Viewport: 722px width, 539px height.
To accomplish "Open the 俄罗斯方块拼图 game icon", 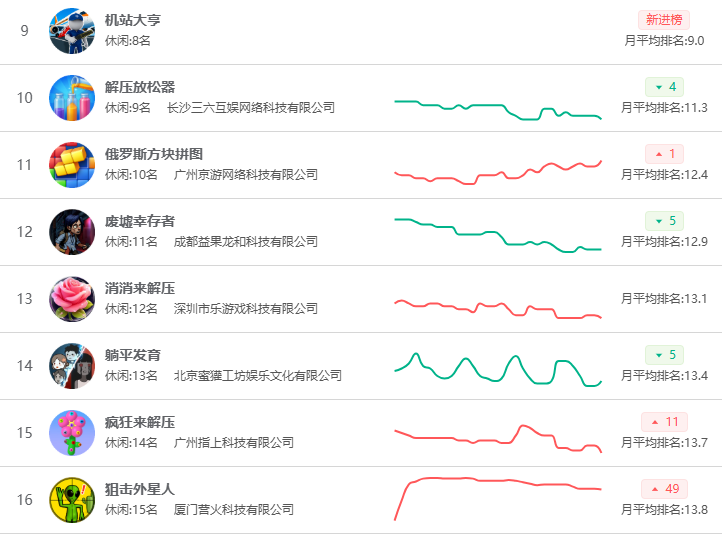I will click(x=72, y=165).
